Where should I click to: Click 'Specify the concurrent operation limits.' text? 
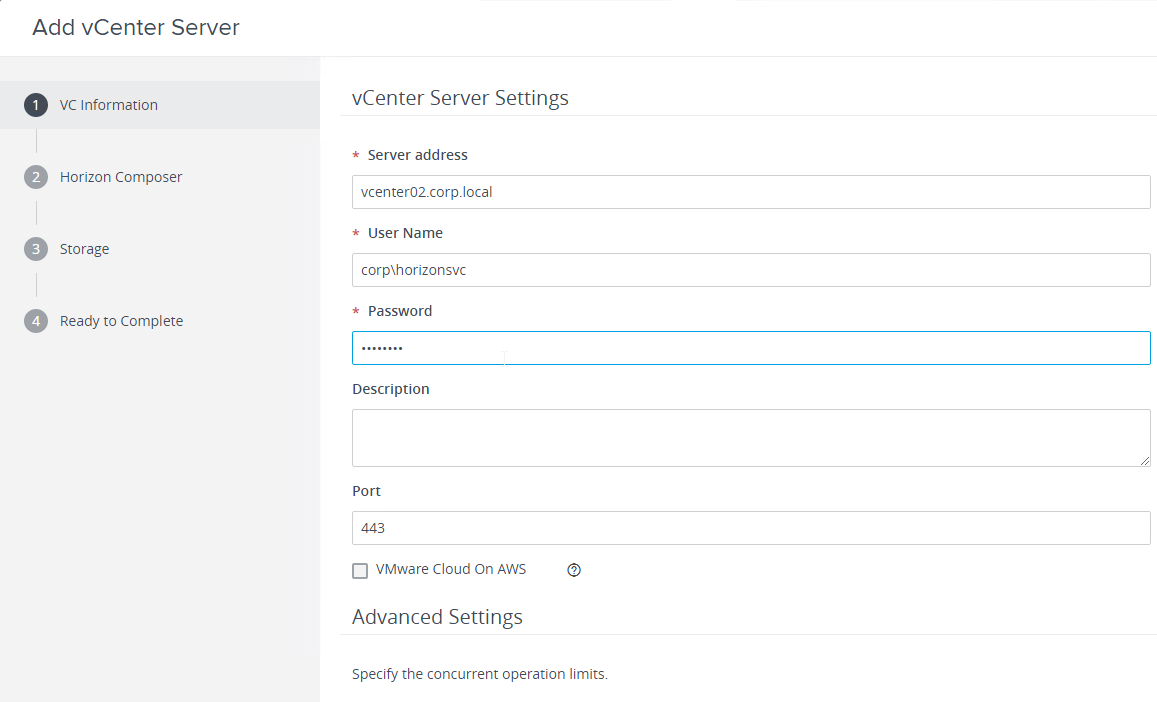(x=480, y=674)
